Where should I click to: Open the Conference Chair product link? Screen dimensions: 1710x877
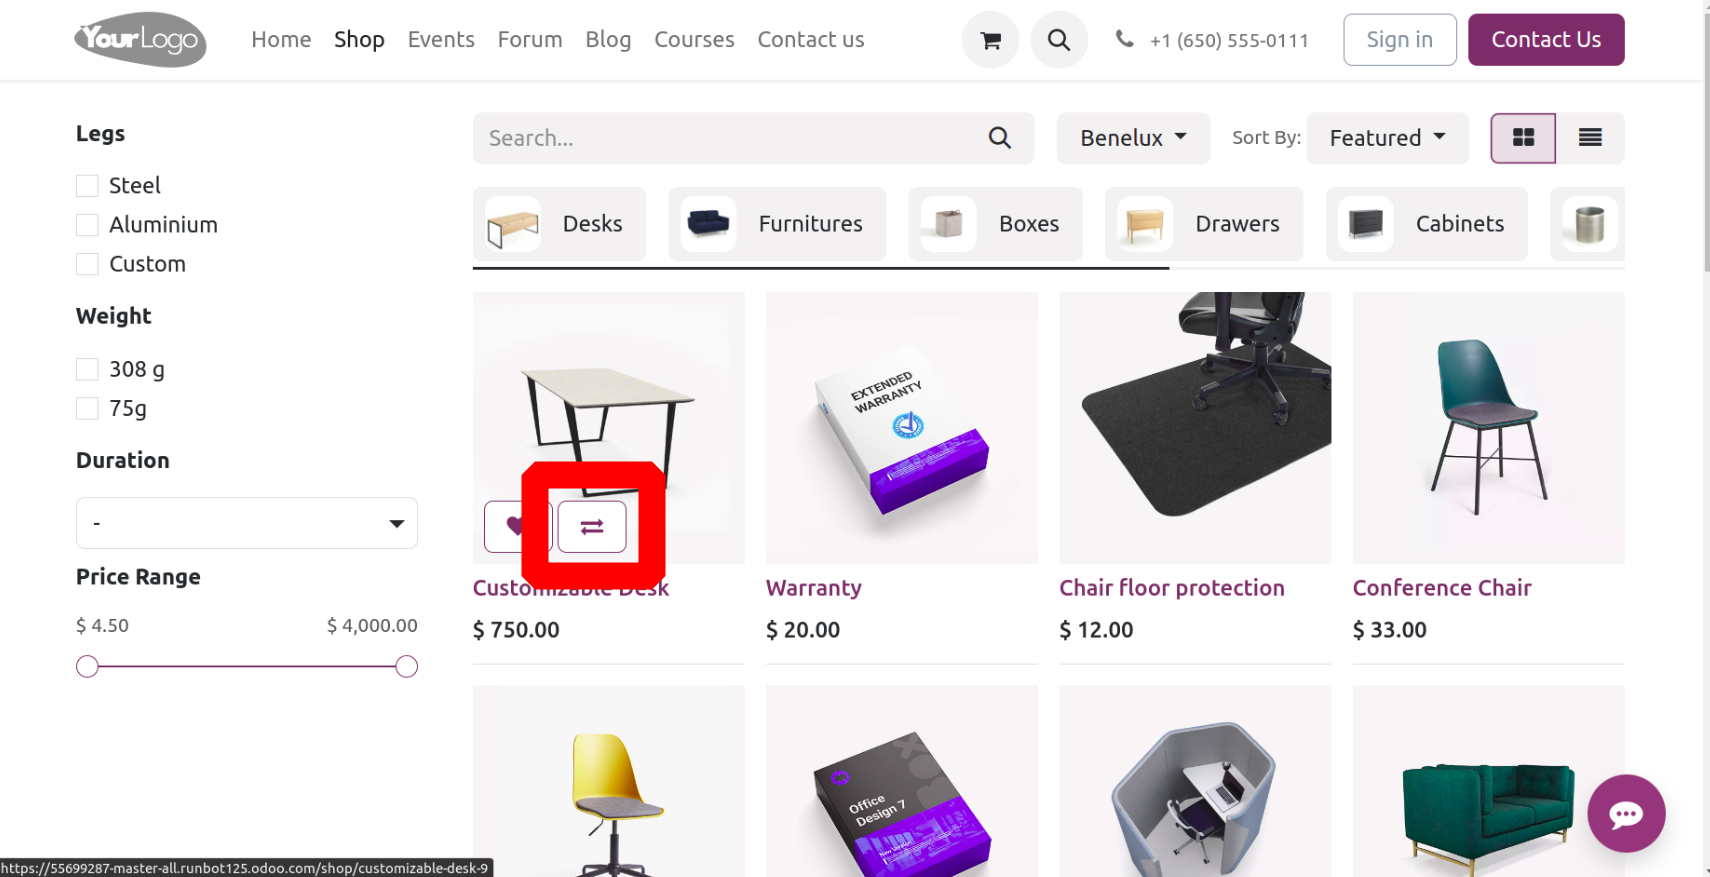tap(1441, 588)
